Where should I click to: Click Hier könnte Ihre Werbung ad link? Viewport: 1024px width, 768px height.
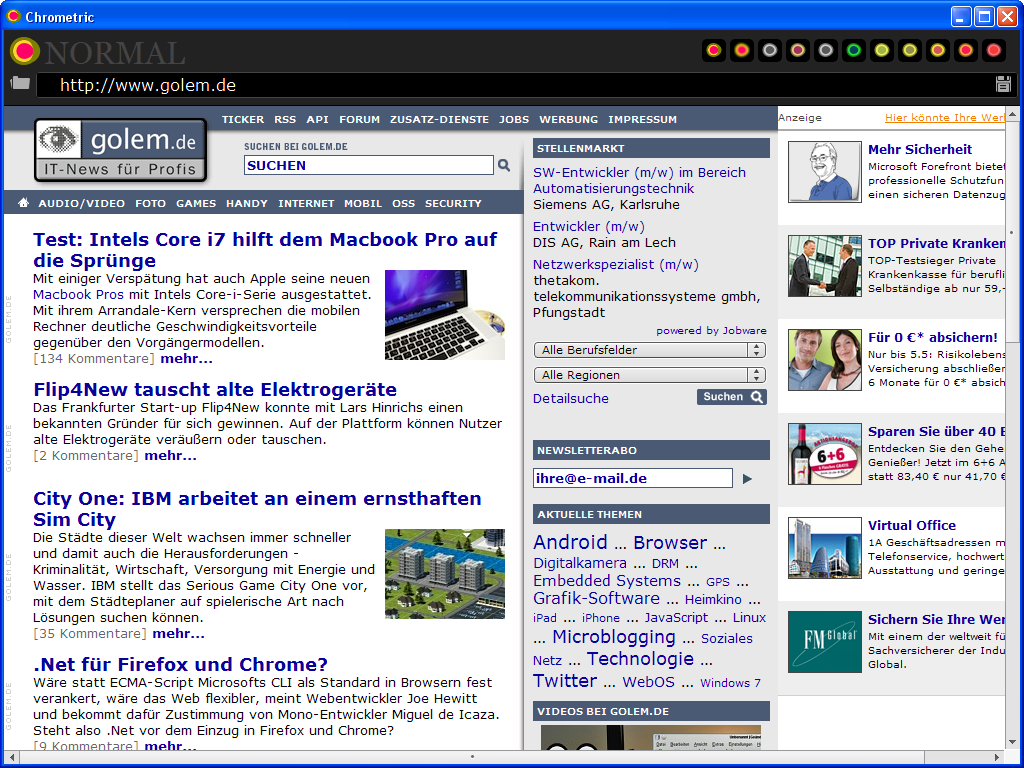point(944,118)
